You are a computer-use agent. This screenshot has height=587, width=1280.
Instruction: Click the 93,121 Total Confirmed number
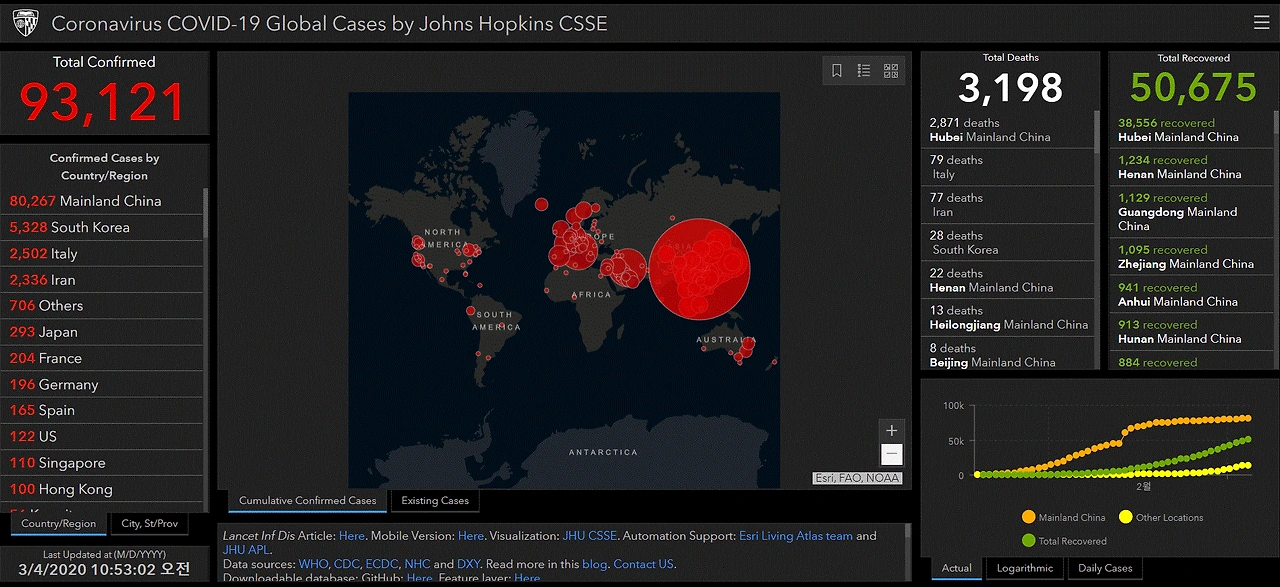pyautogui.click(x=104, y=102)
